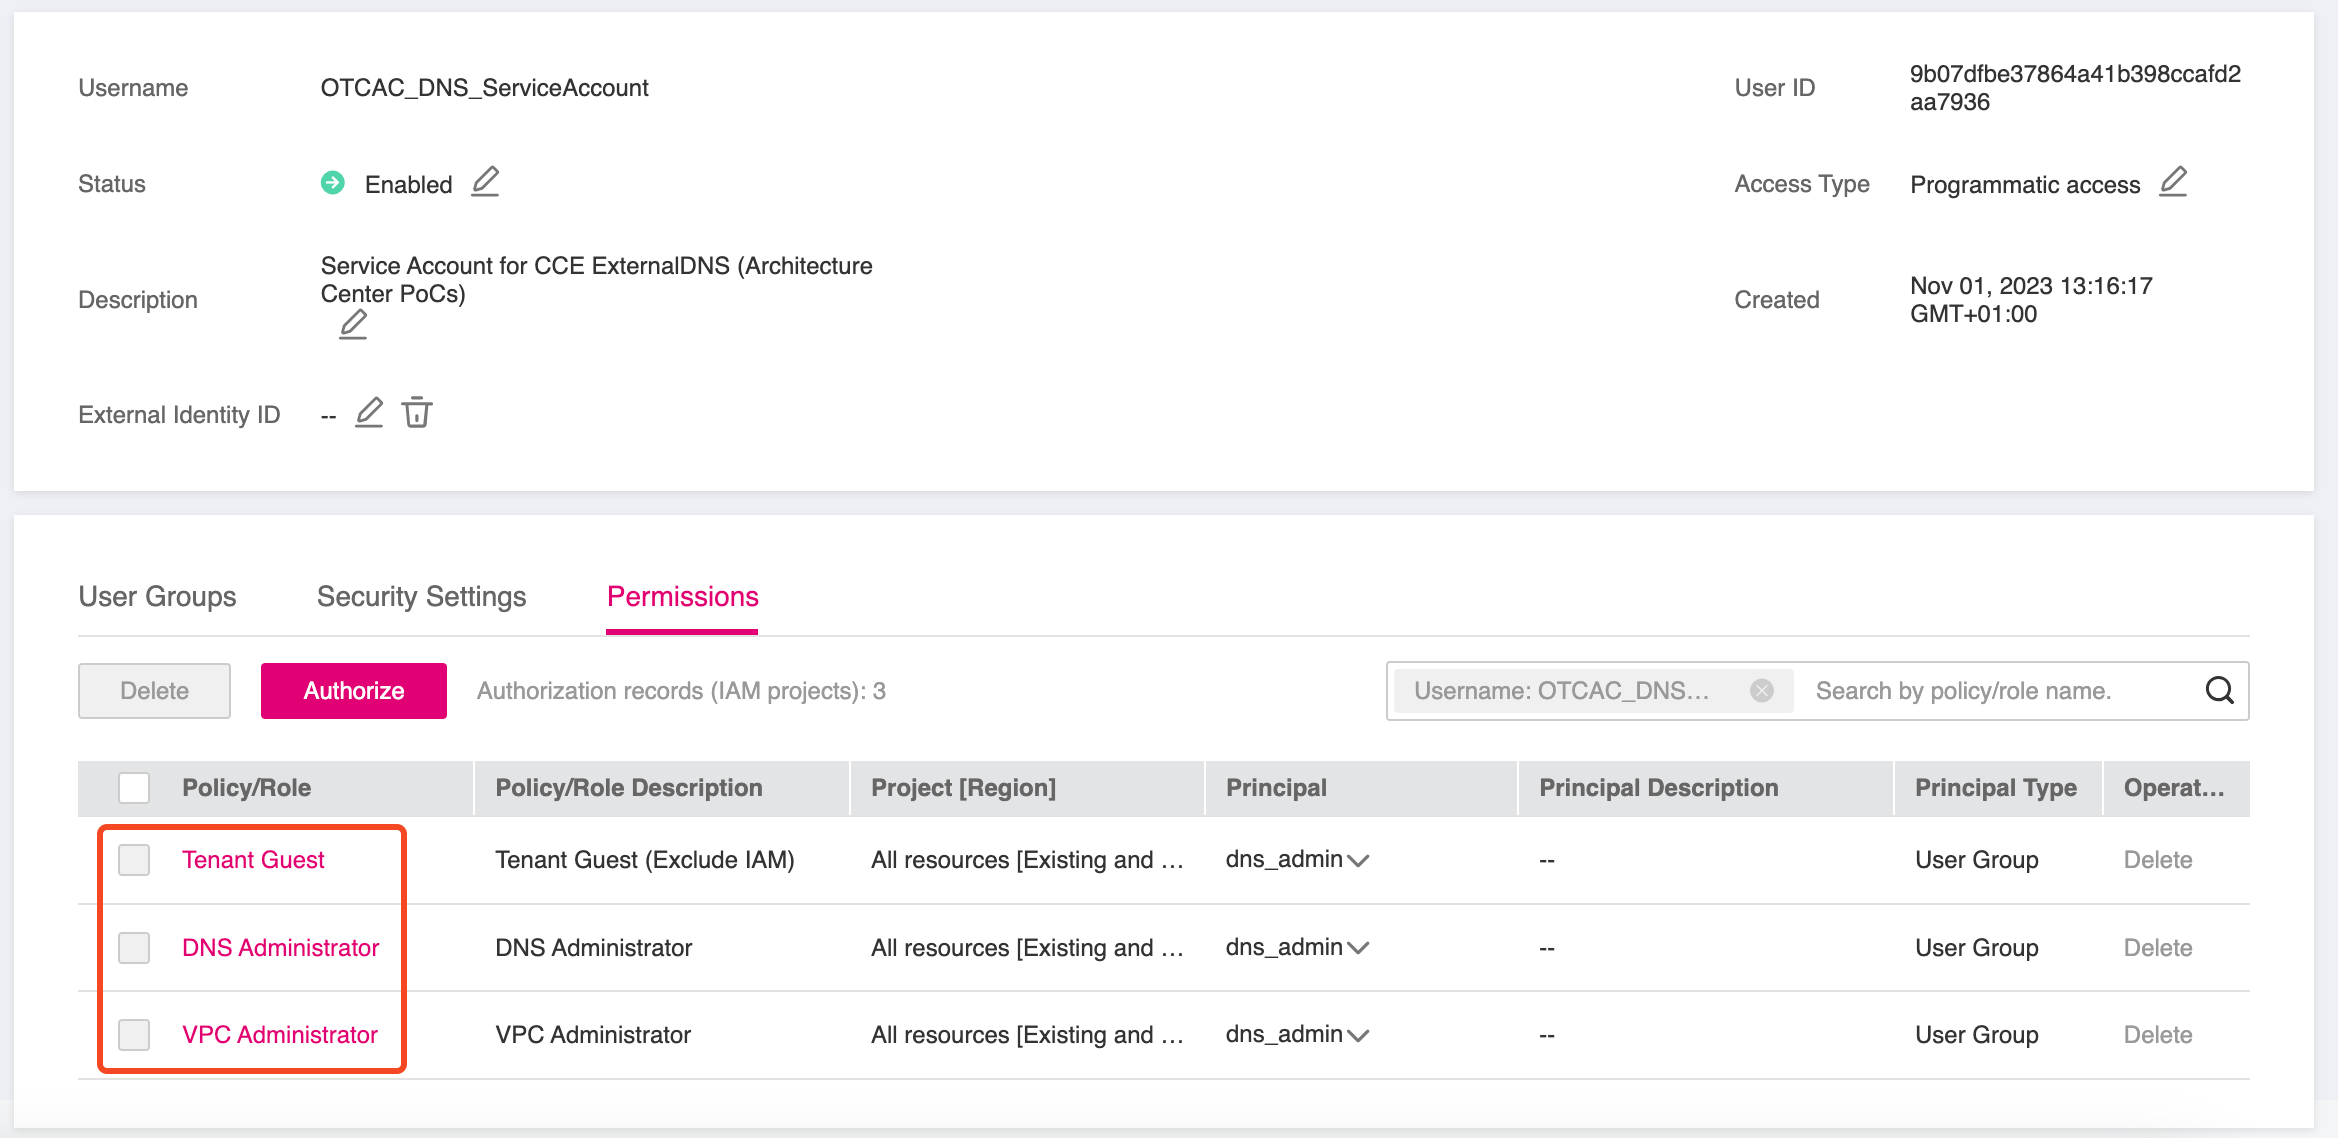Switch to the User Groups tab

(157, 597)
